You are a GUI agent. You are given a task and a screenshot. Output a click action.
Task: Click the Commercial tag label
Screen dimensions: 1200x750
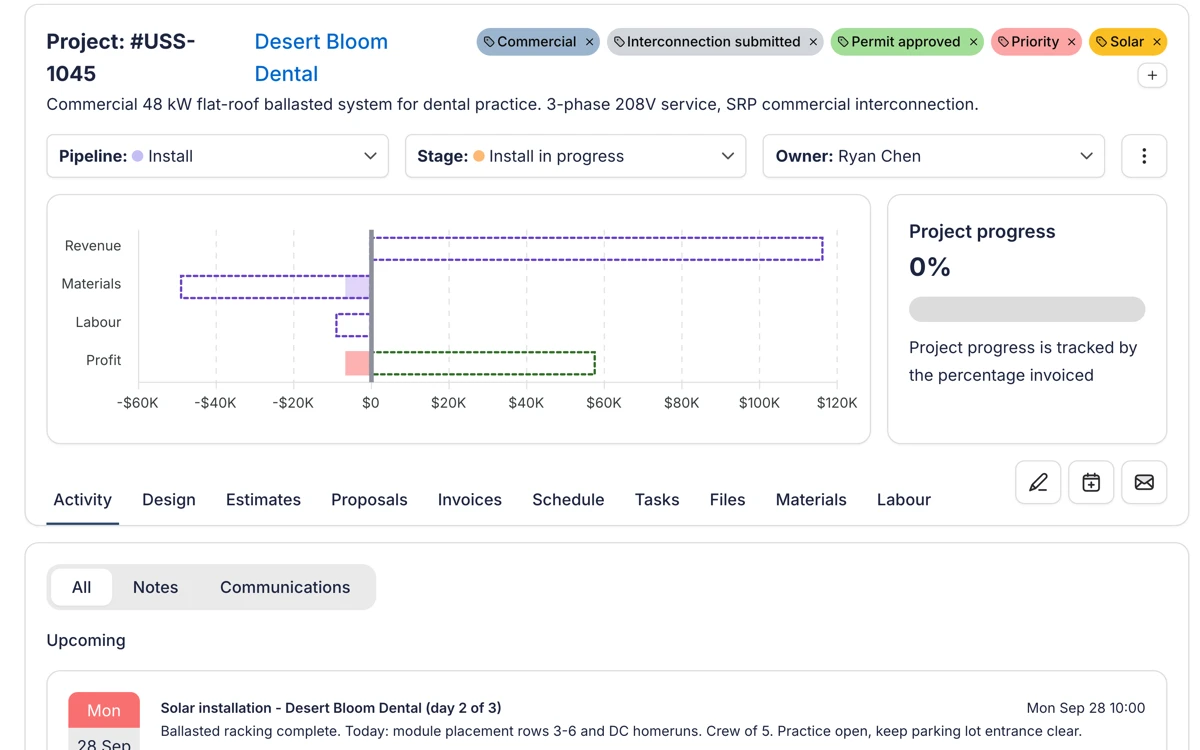[x=536, y=42]
